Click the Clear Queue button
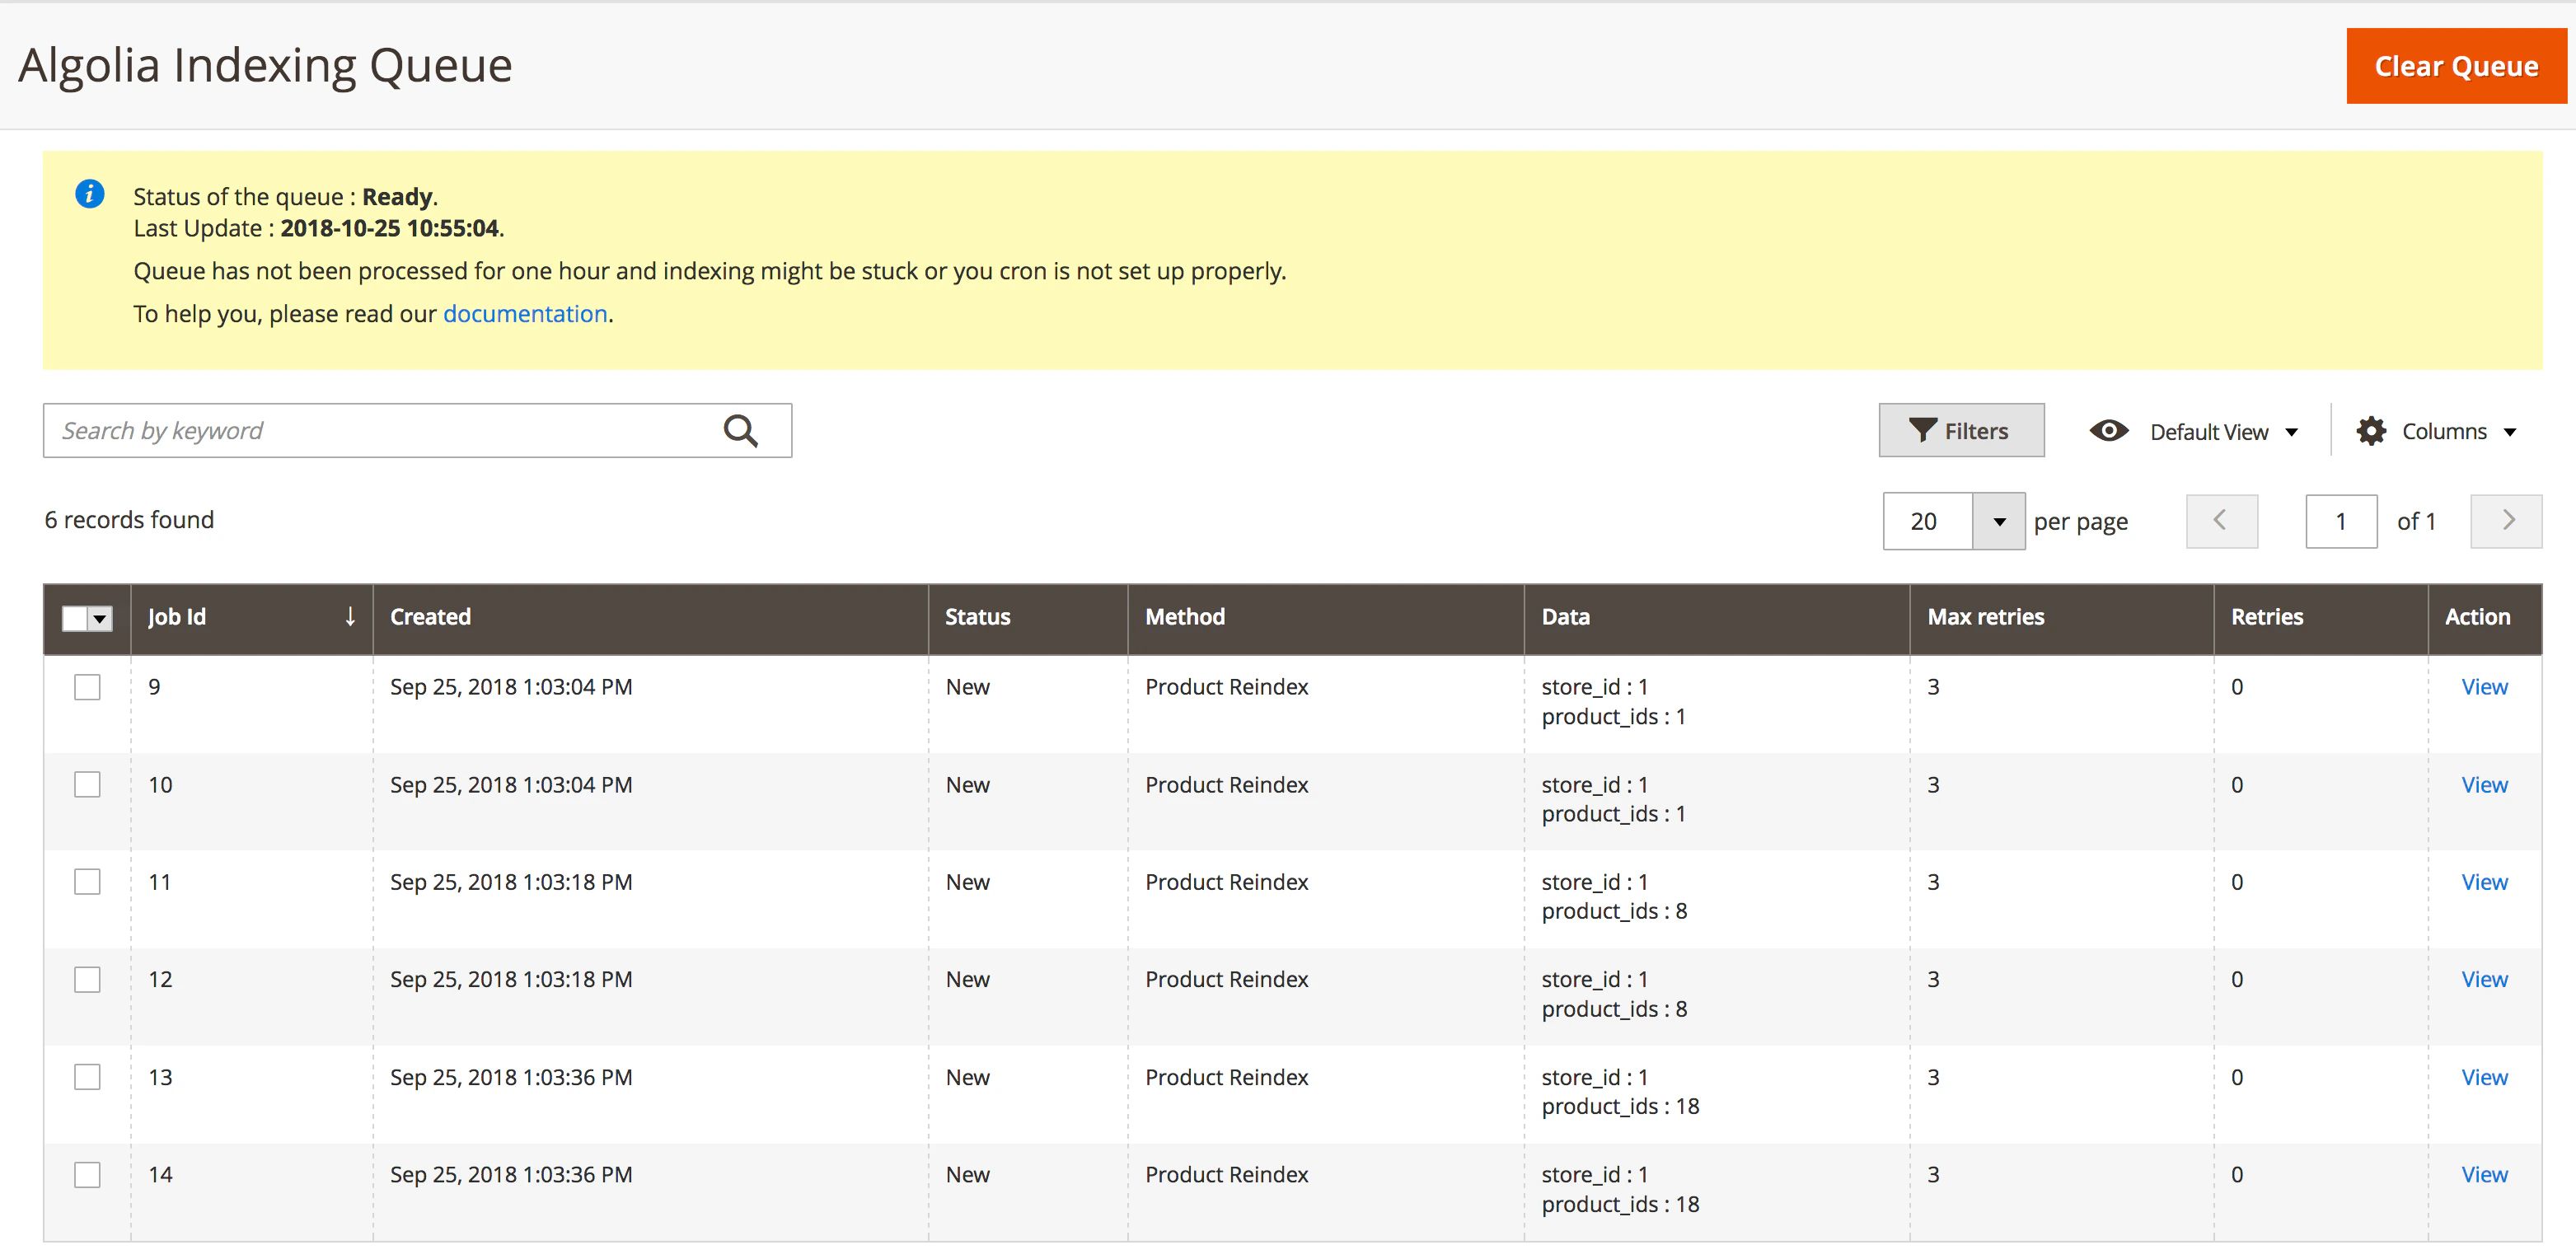This screenshot has height=1259, width=2576. 2456,65
